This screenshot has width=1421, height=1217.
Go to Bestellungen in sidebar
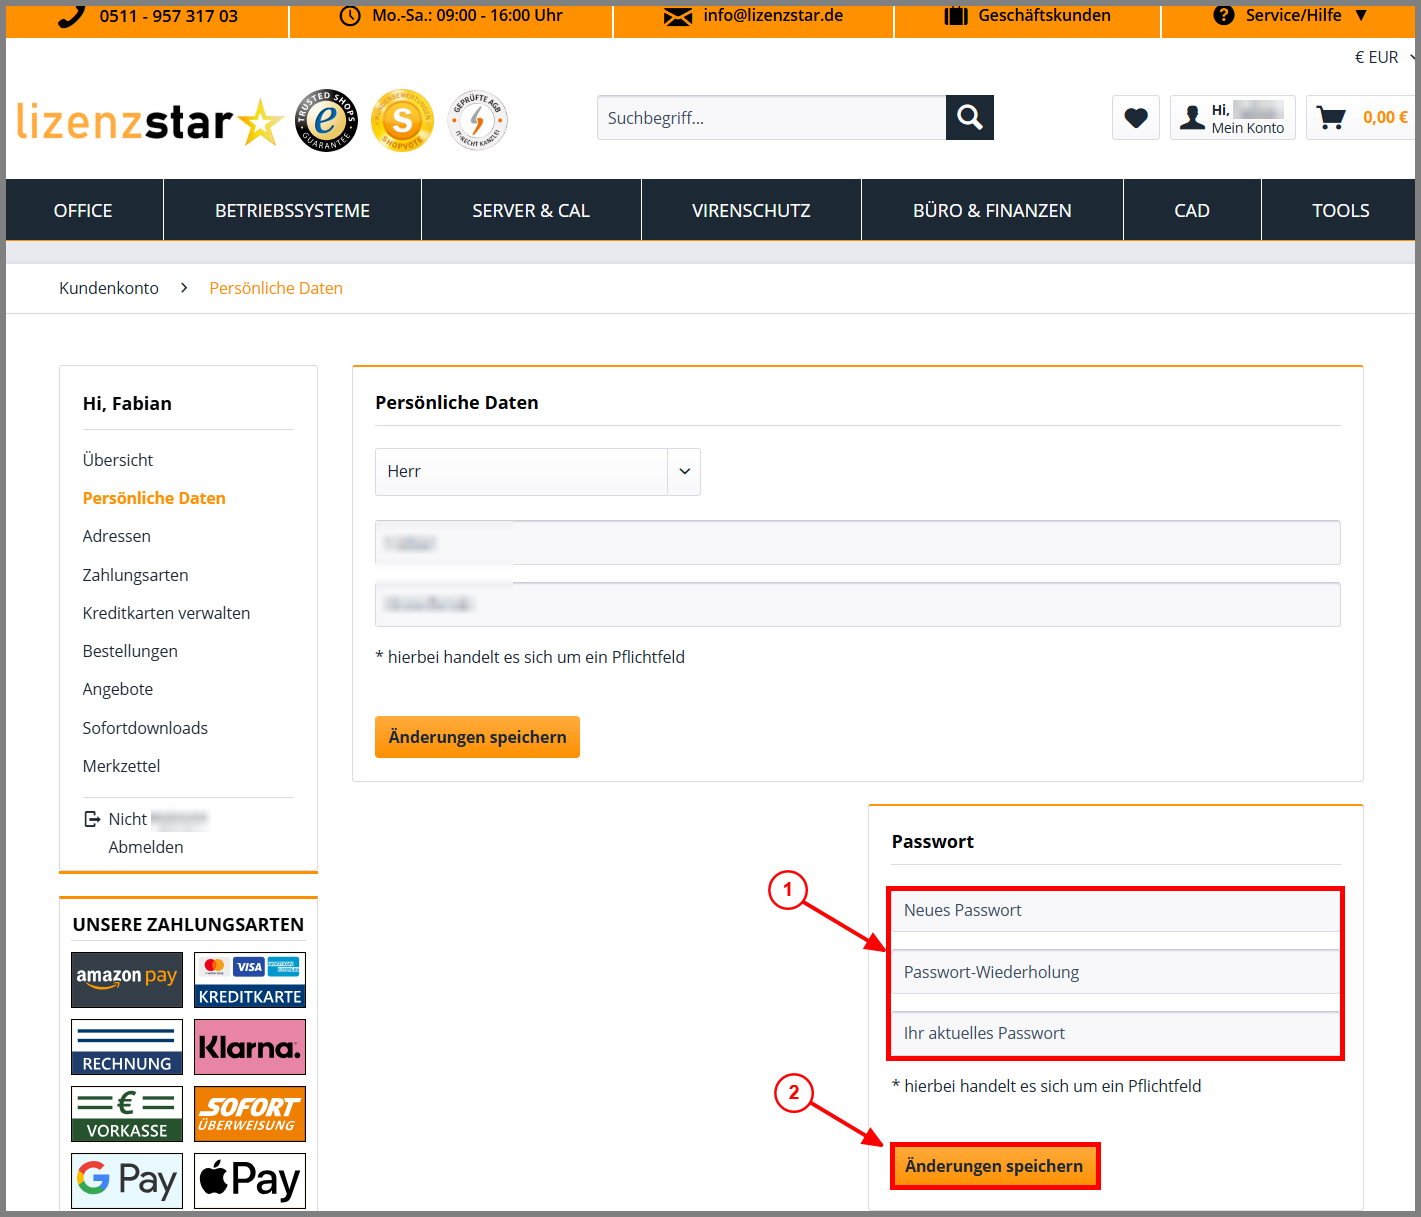coord(130,651)
